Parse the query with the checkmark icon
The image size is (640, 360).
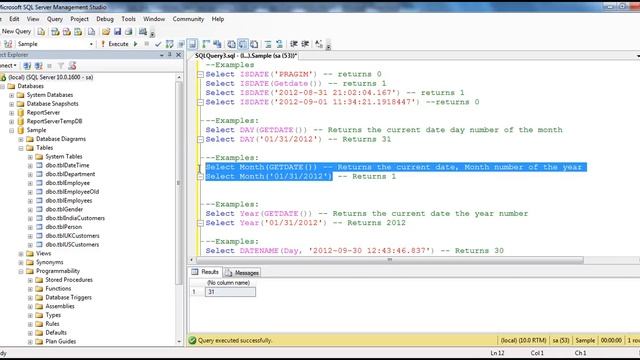point(158,44)
